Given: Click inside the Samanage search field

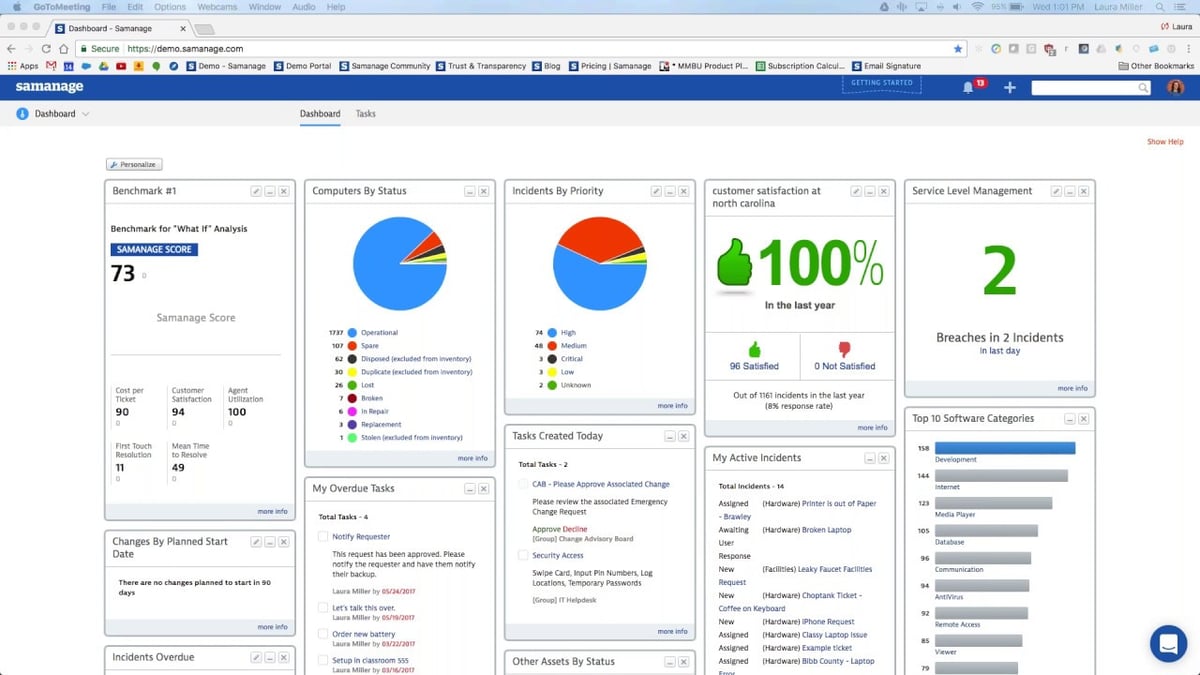Looking at the screenshot, I should coord(1085,87).
